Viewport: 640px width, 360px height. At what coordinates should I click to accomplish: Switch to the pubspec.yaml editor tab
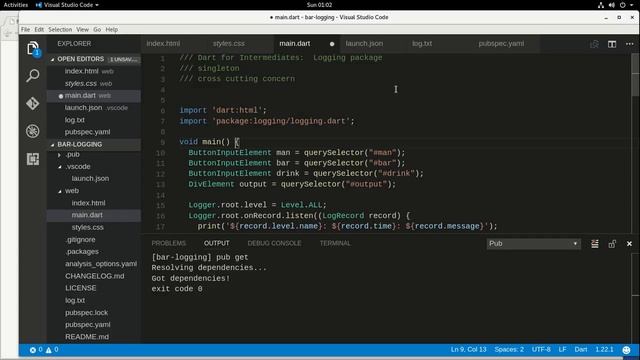[x=501, y=44]
